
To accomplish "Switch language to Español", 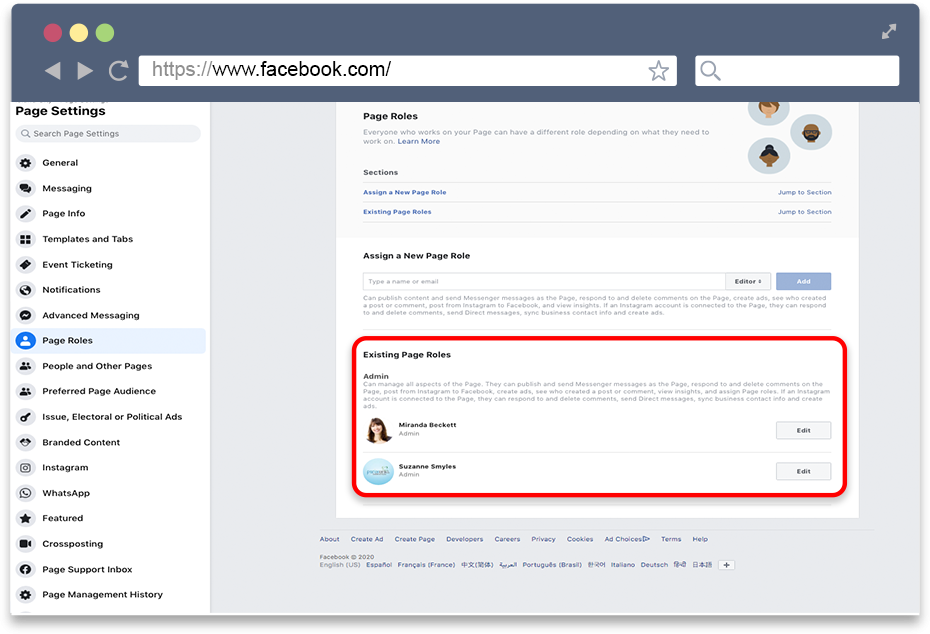I will tap(378, 565).
